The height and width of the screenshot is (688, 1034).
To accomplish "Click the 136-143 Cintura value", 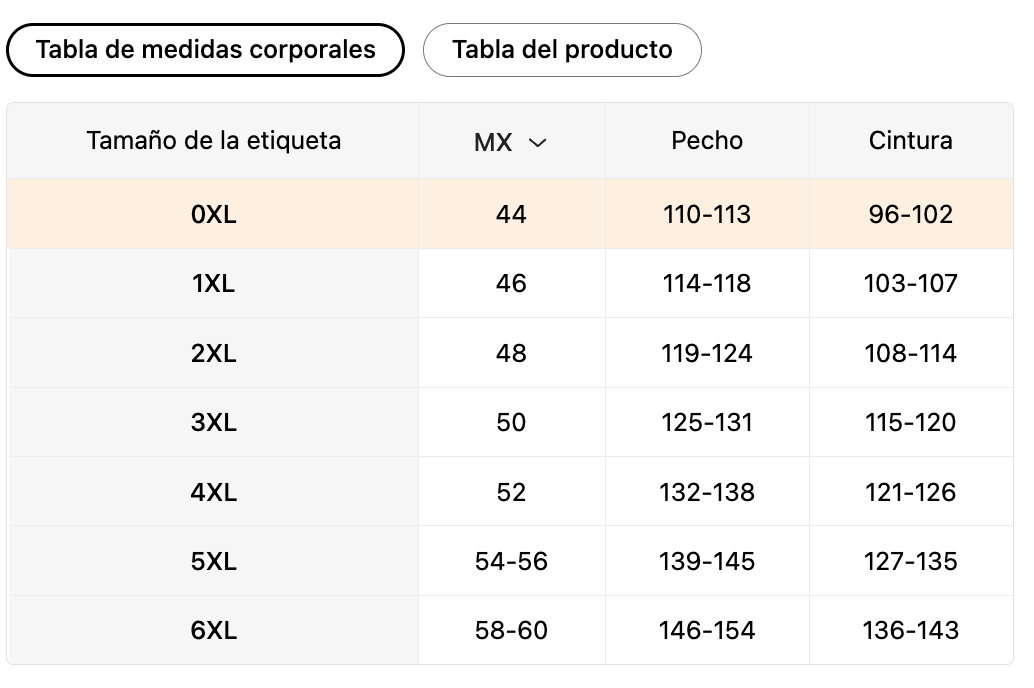I will (x=911, y=631).
